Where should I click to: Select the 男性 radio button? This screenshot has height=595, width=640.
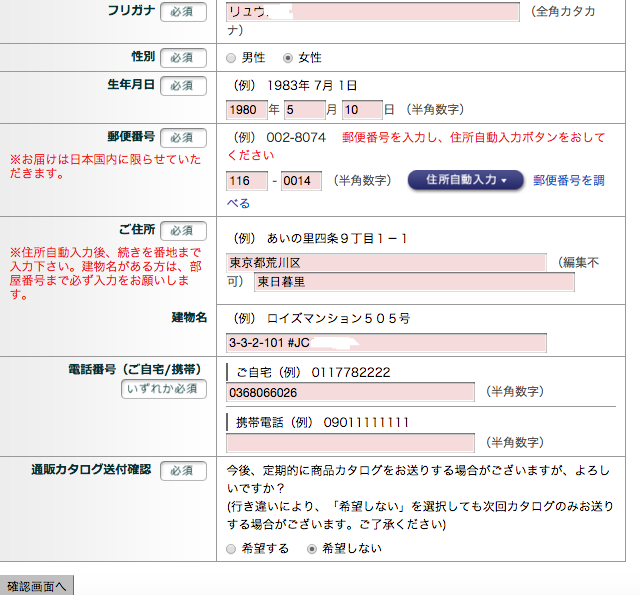click(231, 58)
